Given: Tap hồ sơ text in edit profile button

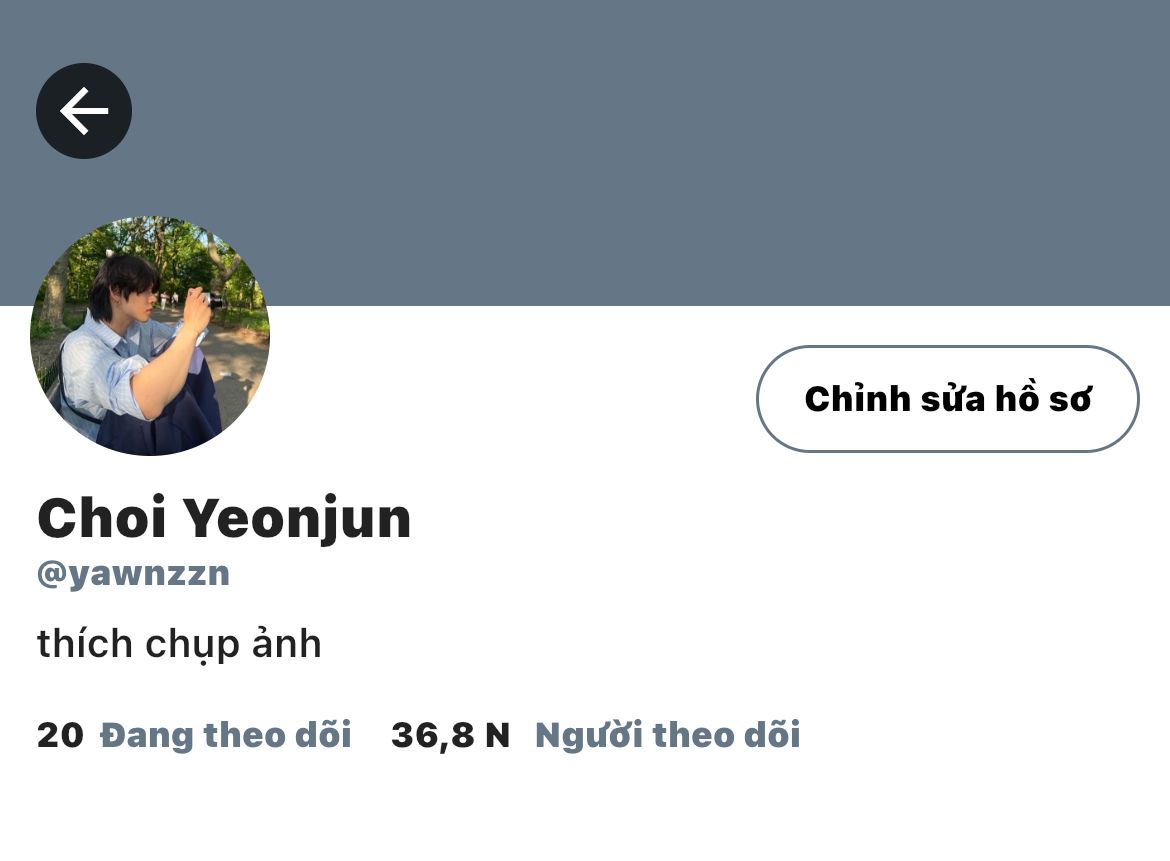Looking at the screenshot, I should 1044,398.
